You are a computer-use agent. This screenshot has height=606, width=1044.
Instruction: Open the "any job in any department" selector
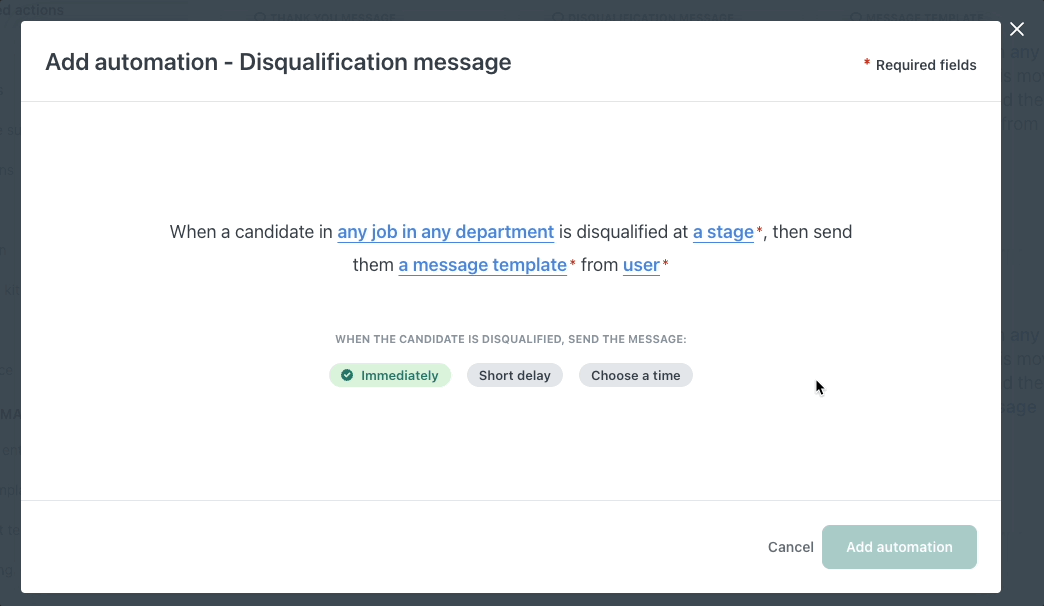click(445, 232)
